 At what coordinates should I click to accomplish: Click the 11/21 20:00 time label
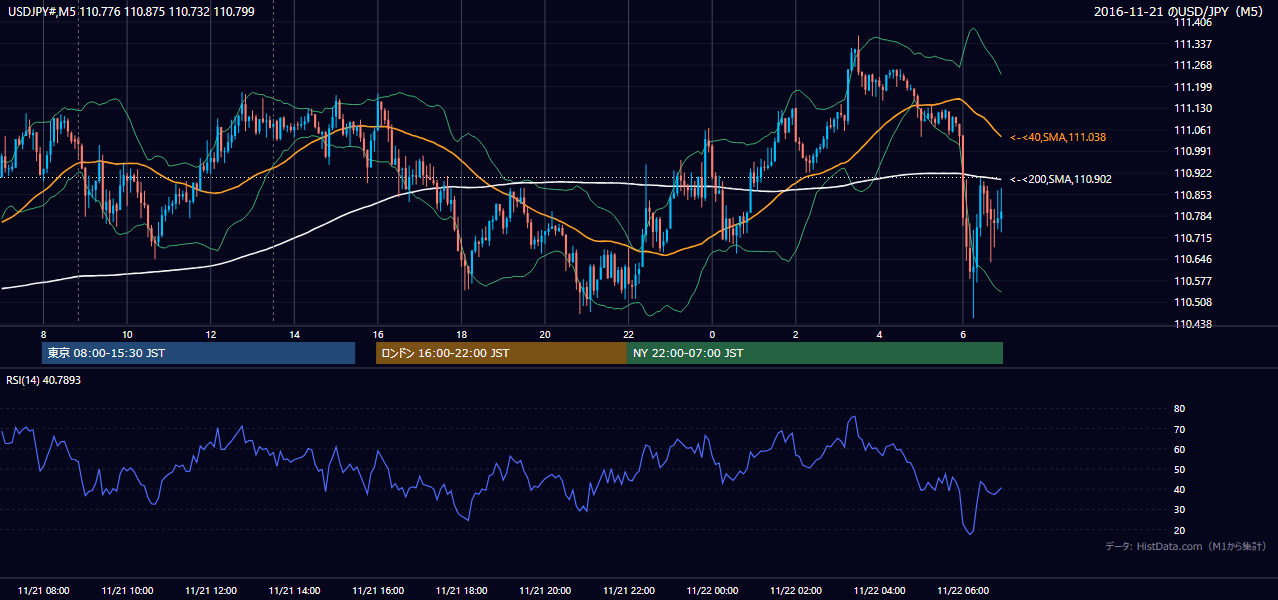(545, 591)
